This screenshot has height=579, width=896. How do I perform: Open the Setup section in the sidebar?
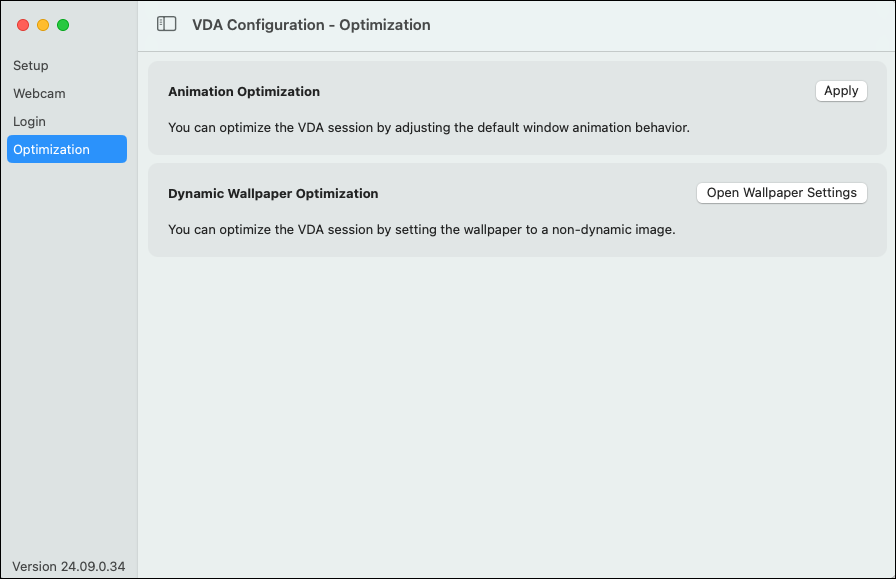31,65
